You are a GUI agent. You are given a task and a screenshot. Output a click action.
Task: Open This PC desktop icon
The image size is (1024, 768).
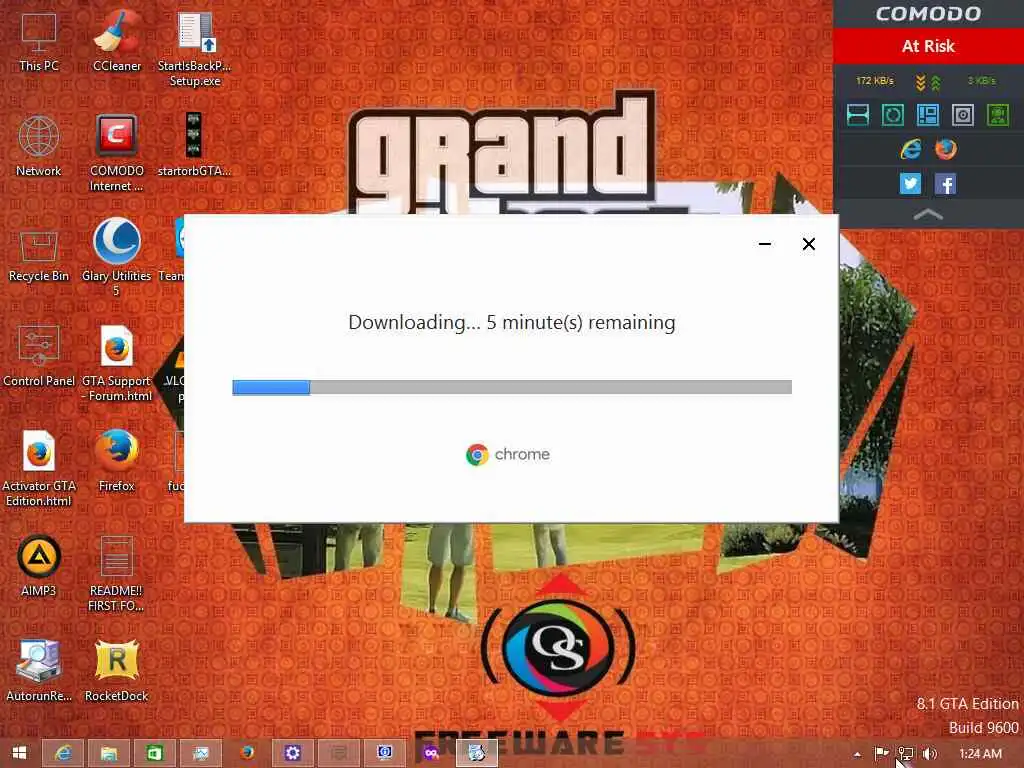click(x=39, y=40)
